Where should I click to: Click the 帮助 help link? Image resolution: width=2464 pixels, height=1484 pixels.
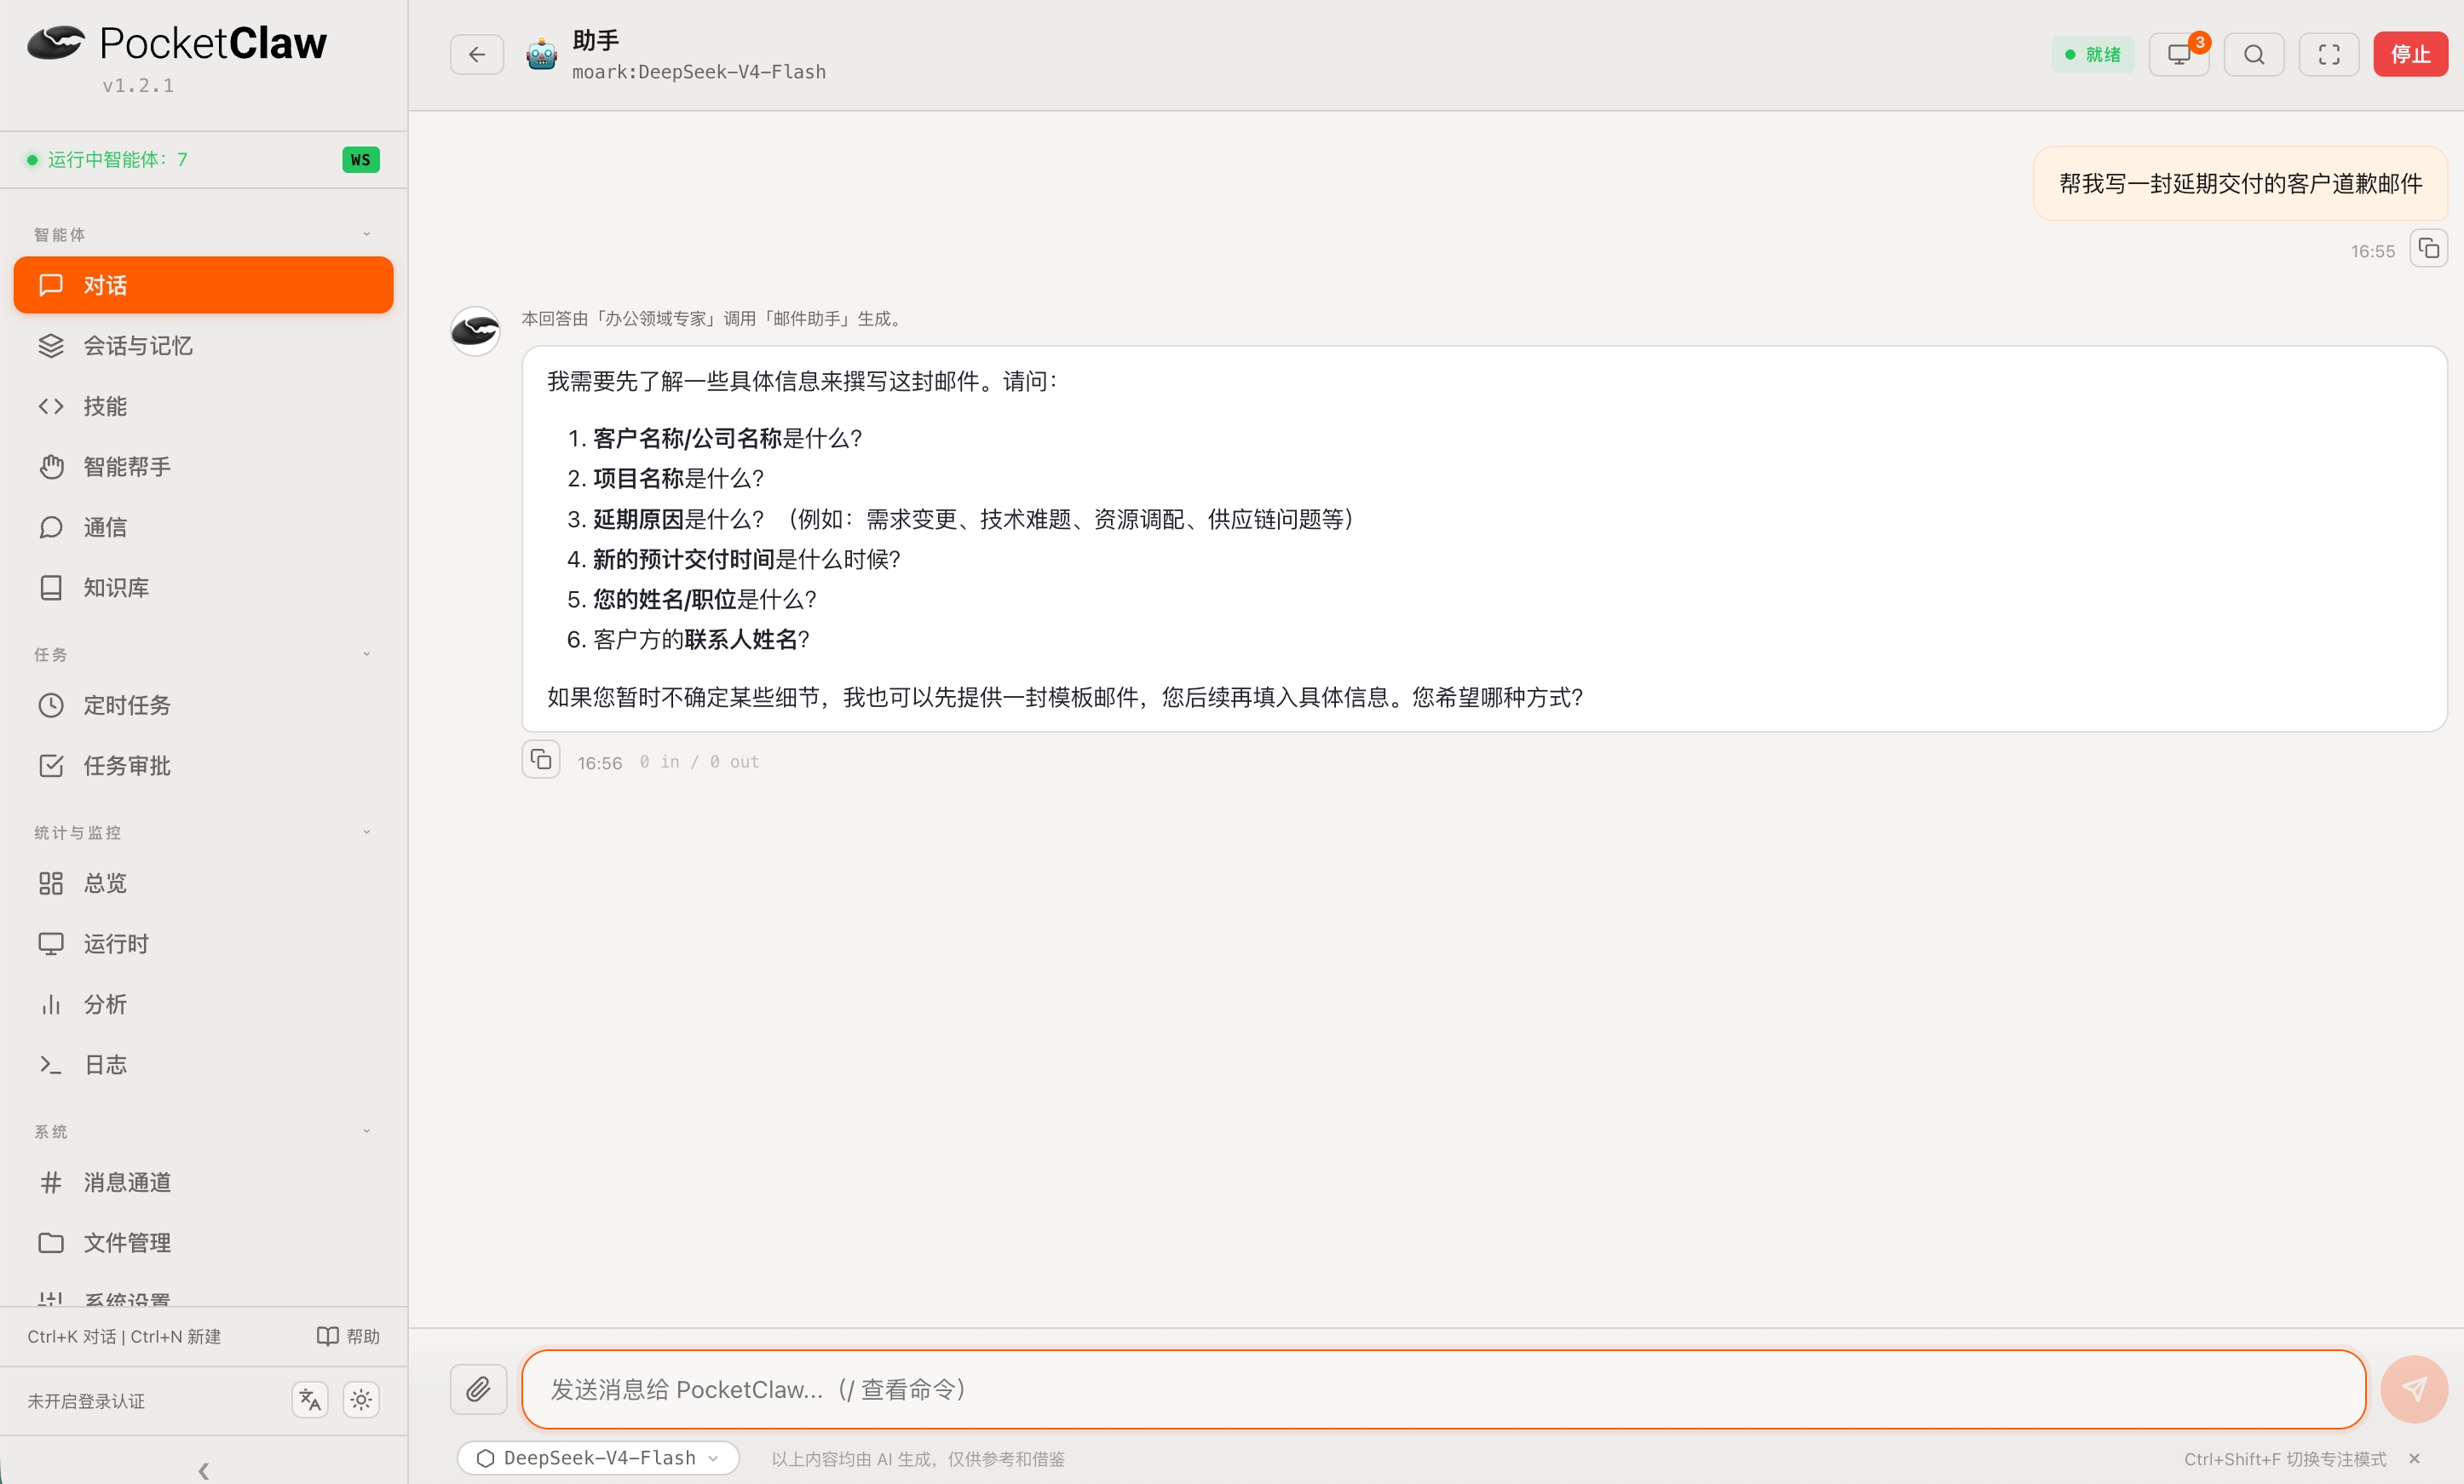(348, 1336)
